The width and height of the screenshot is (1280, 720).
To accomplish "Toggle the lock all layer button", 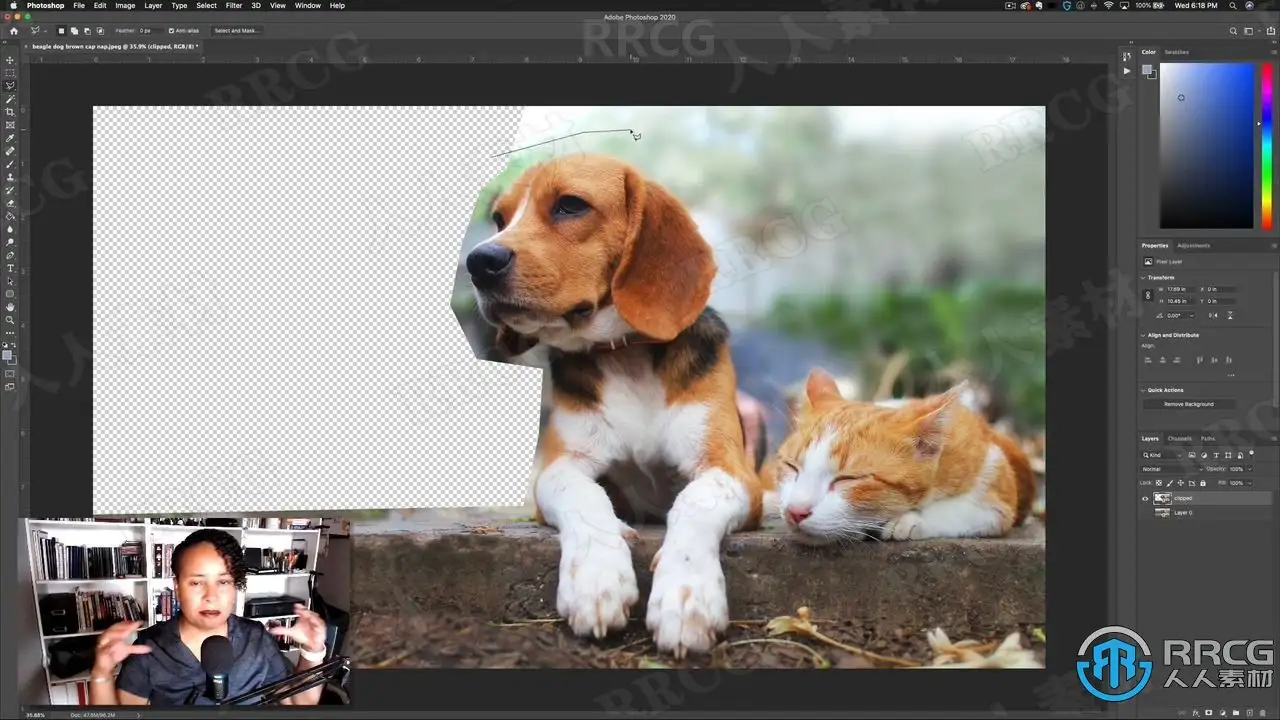I will point(1202,483).
